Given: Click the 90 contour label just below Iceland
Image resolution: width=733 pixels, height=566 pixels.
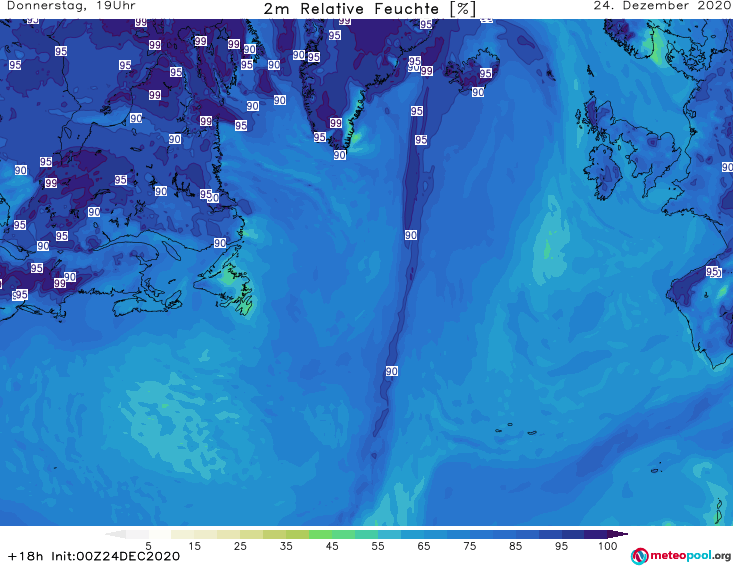Looking at the screenshot, I should pyautogui.click(x=478, y=92).
